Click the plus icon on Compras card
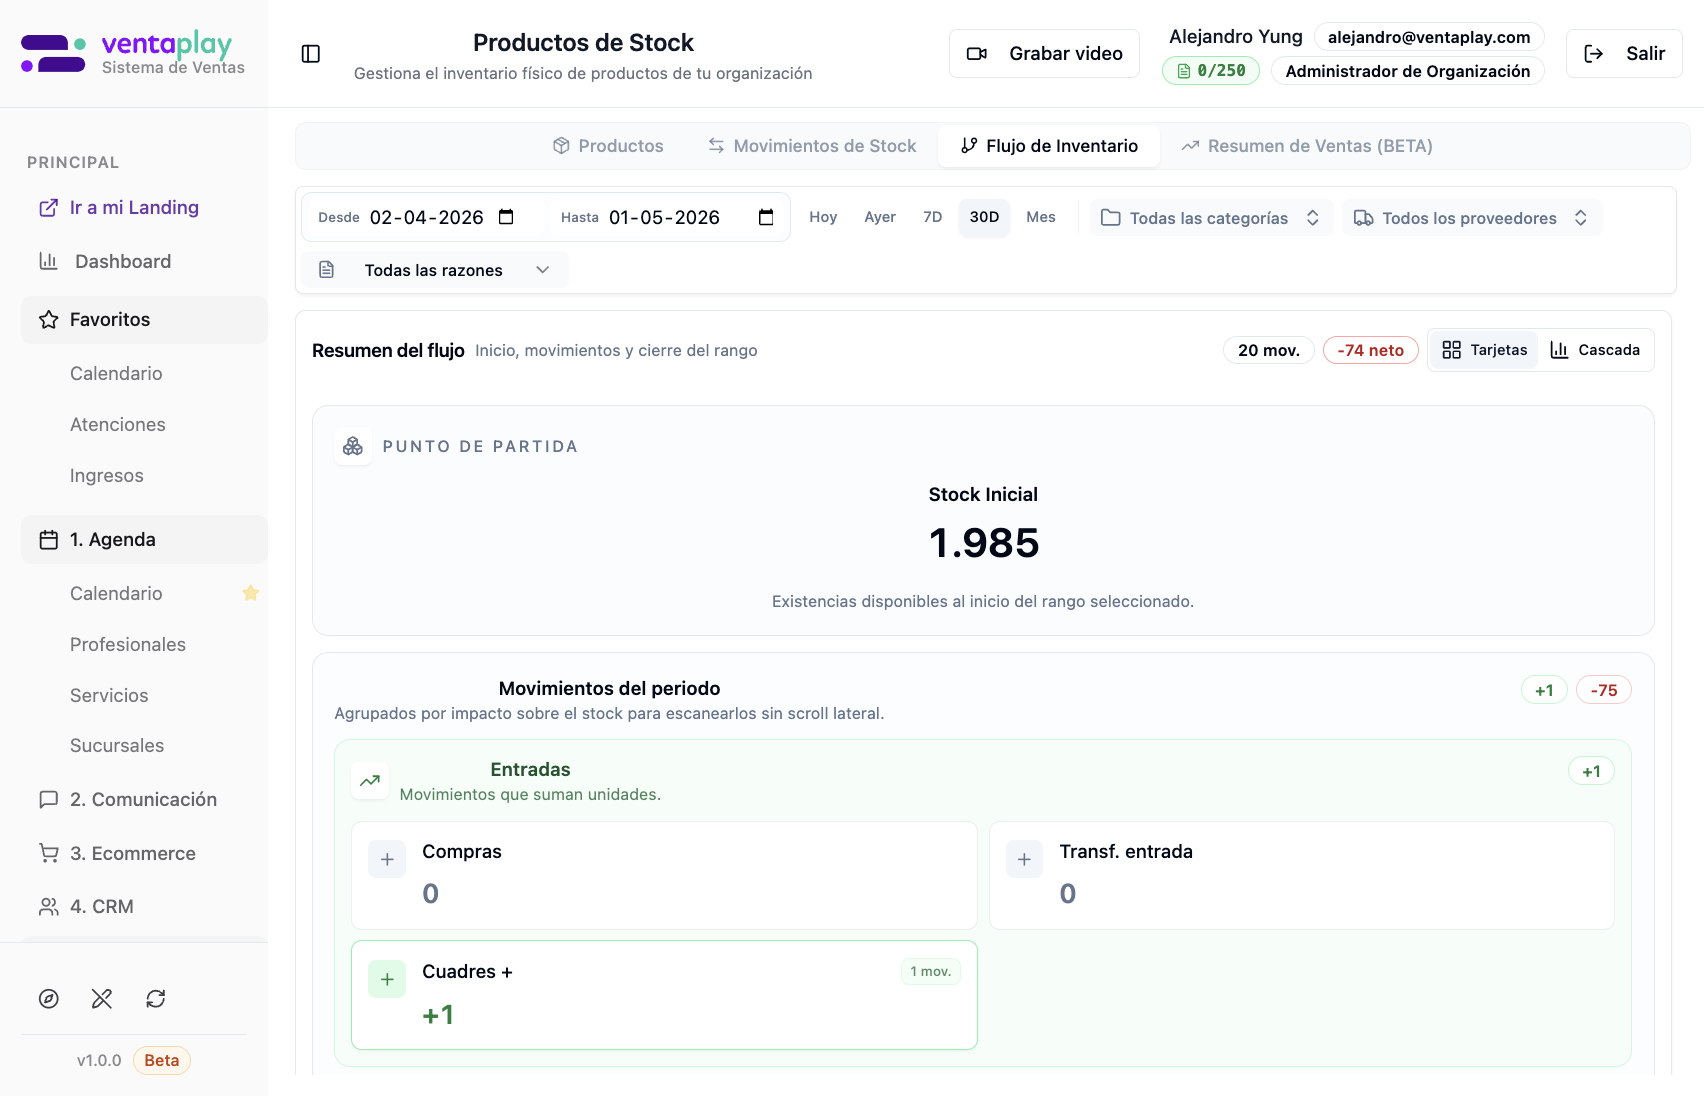This screenshot has width=1704, height=1096. 387,859
